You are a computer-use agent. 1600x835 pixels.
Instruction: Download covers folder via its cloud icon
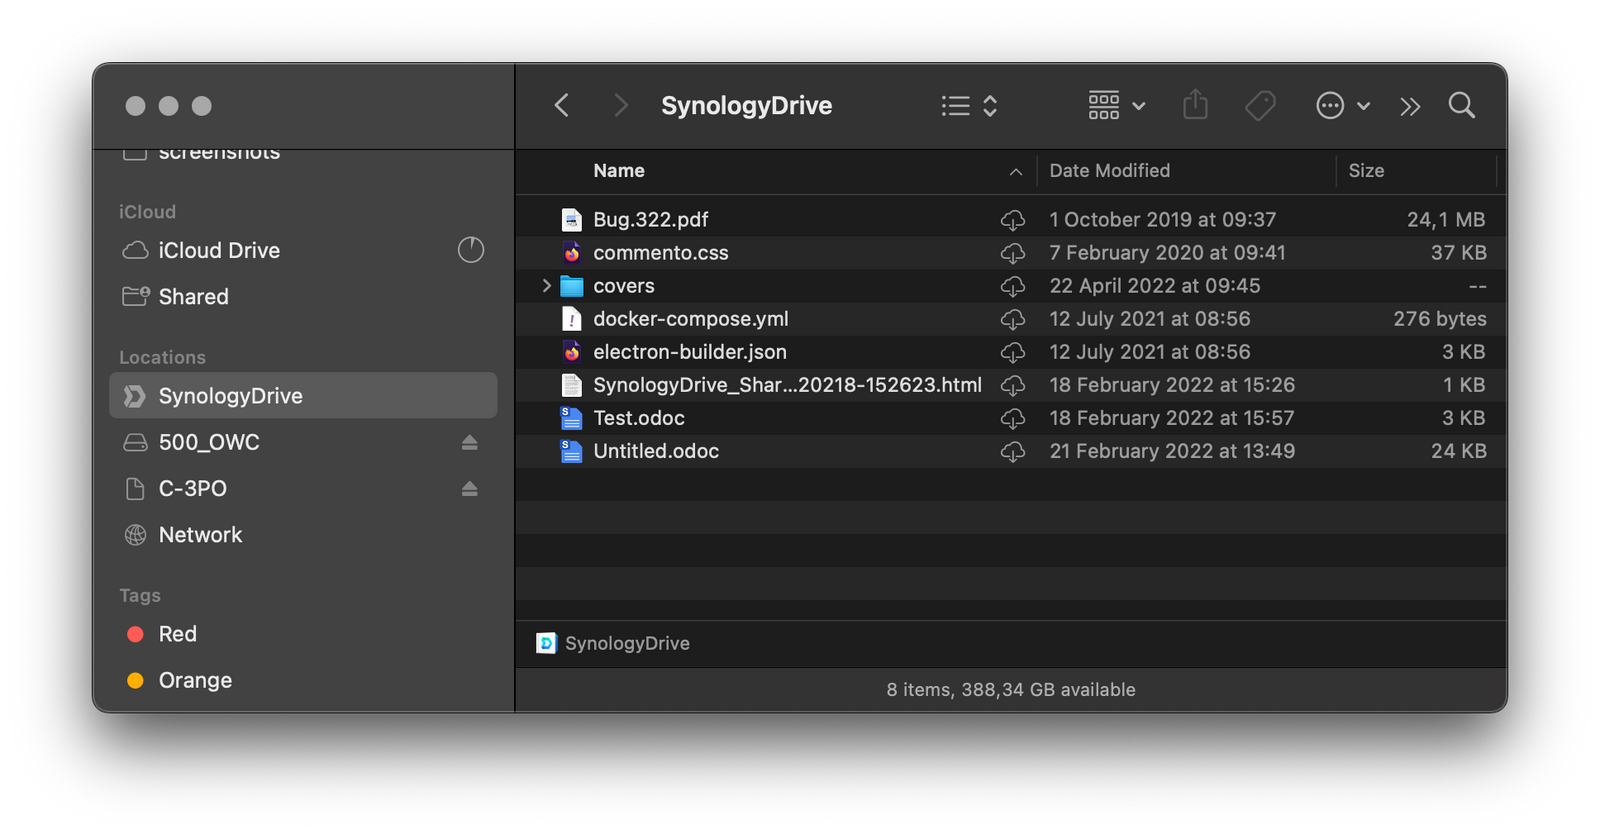1013,286
